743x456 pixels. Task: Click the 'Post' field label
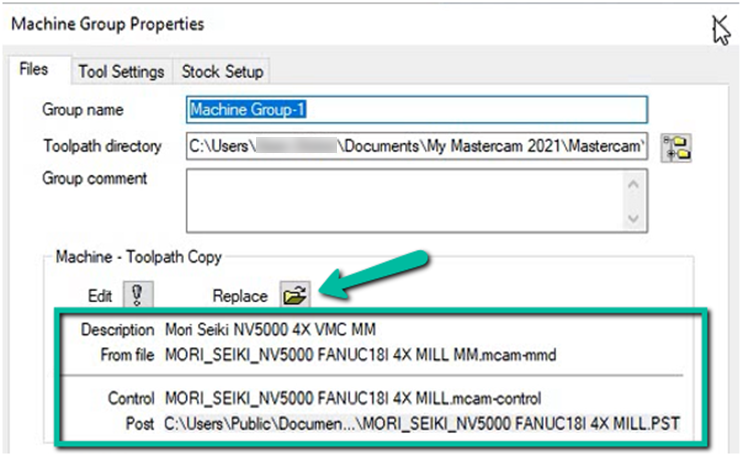point(140,423)
